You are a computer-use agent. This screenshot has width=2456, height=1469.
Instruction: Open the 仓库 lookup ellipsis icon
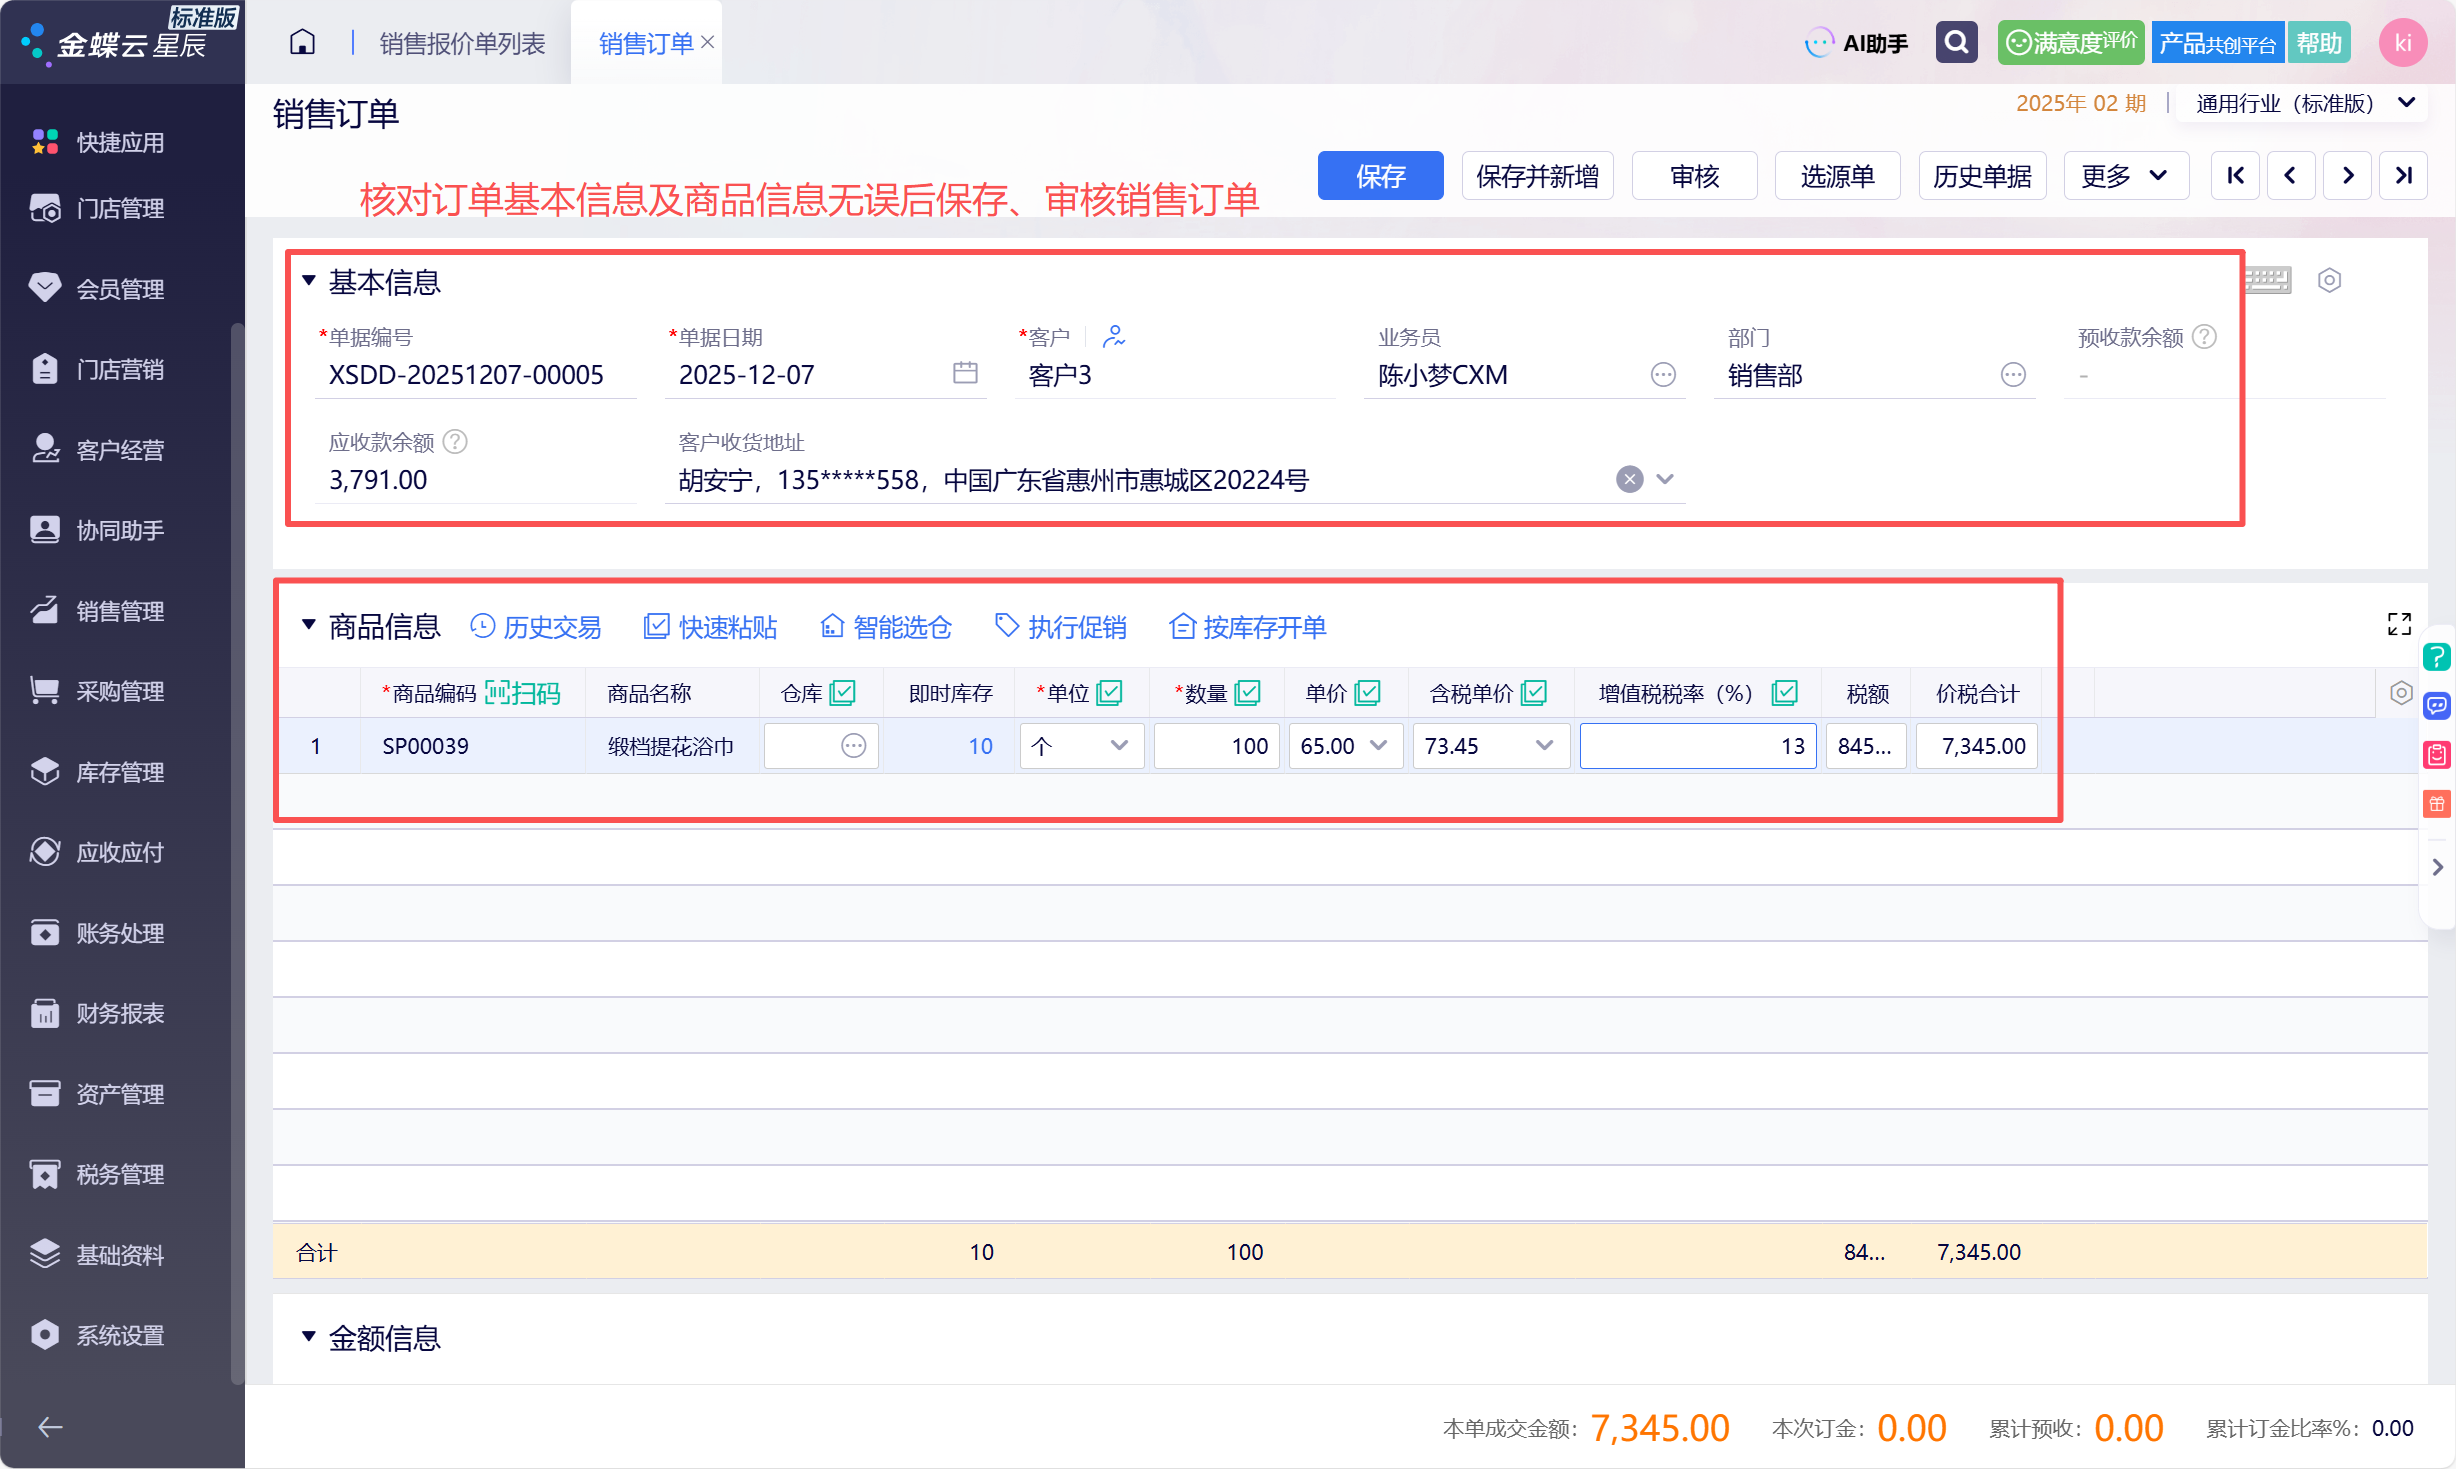[853, 746]
